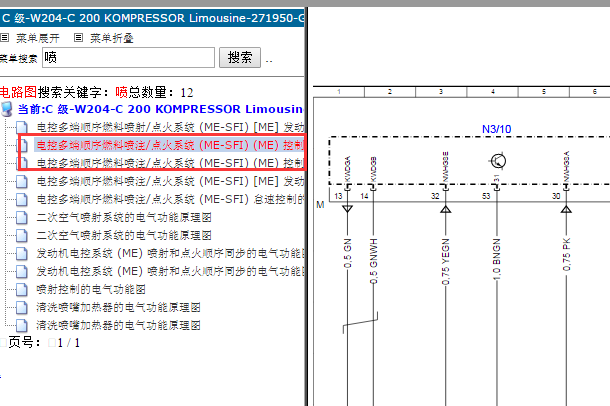Click pin 14 on the connector

[364, 196]
